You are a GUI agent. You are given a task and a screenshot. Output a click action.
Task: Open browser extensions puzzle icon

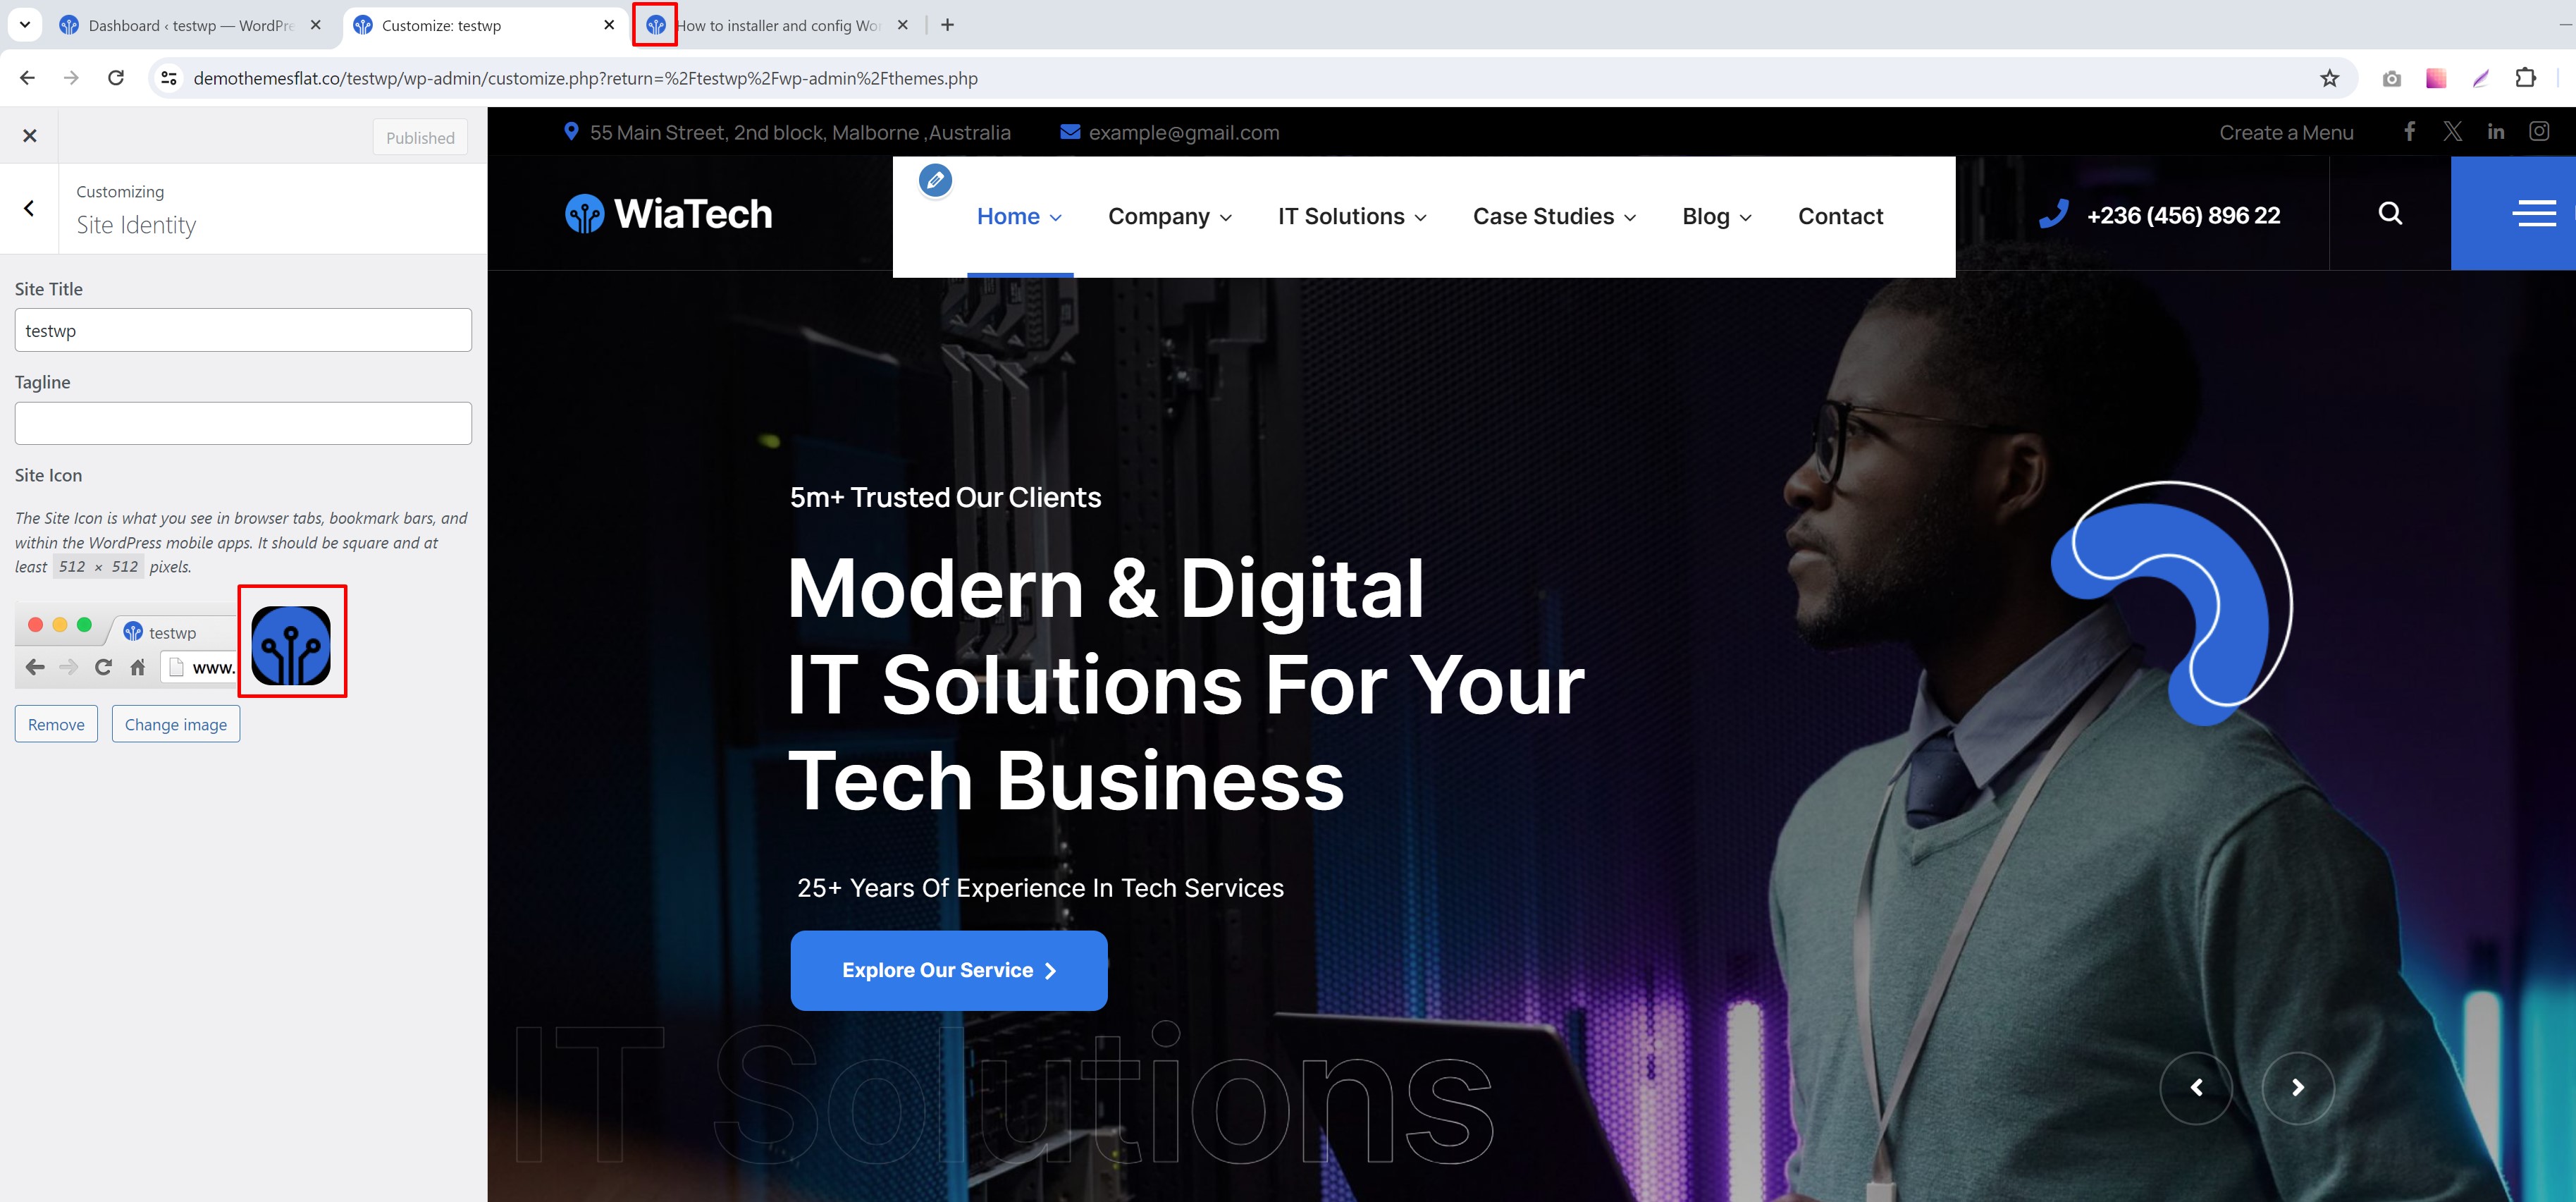click(2525, 78)
